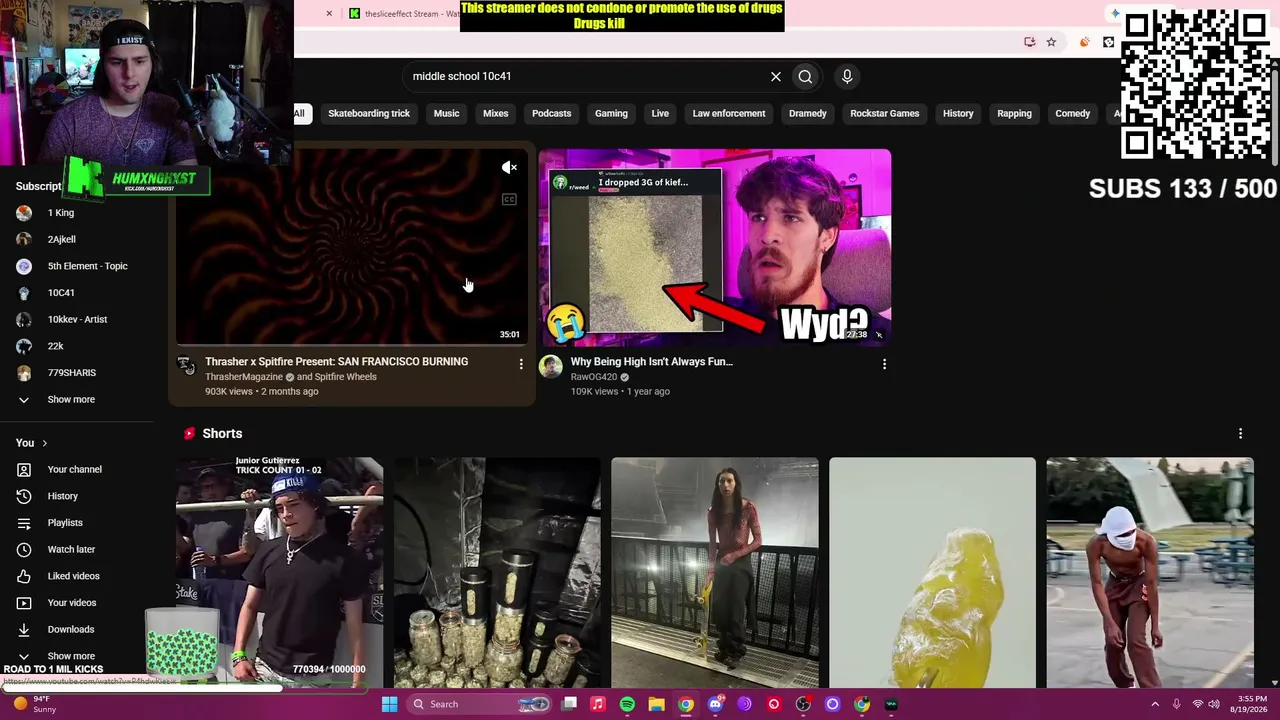Viewport: 1280px width, 720px height.
Task: Open 'Why Being High Isn't Always Fun...' title
Action: (x=652, y=361)
